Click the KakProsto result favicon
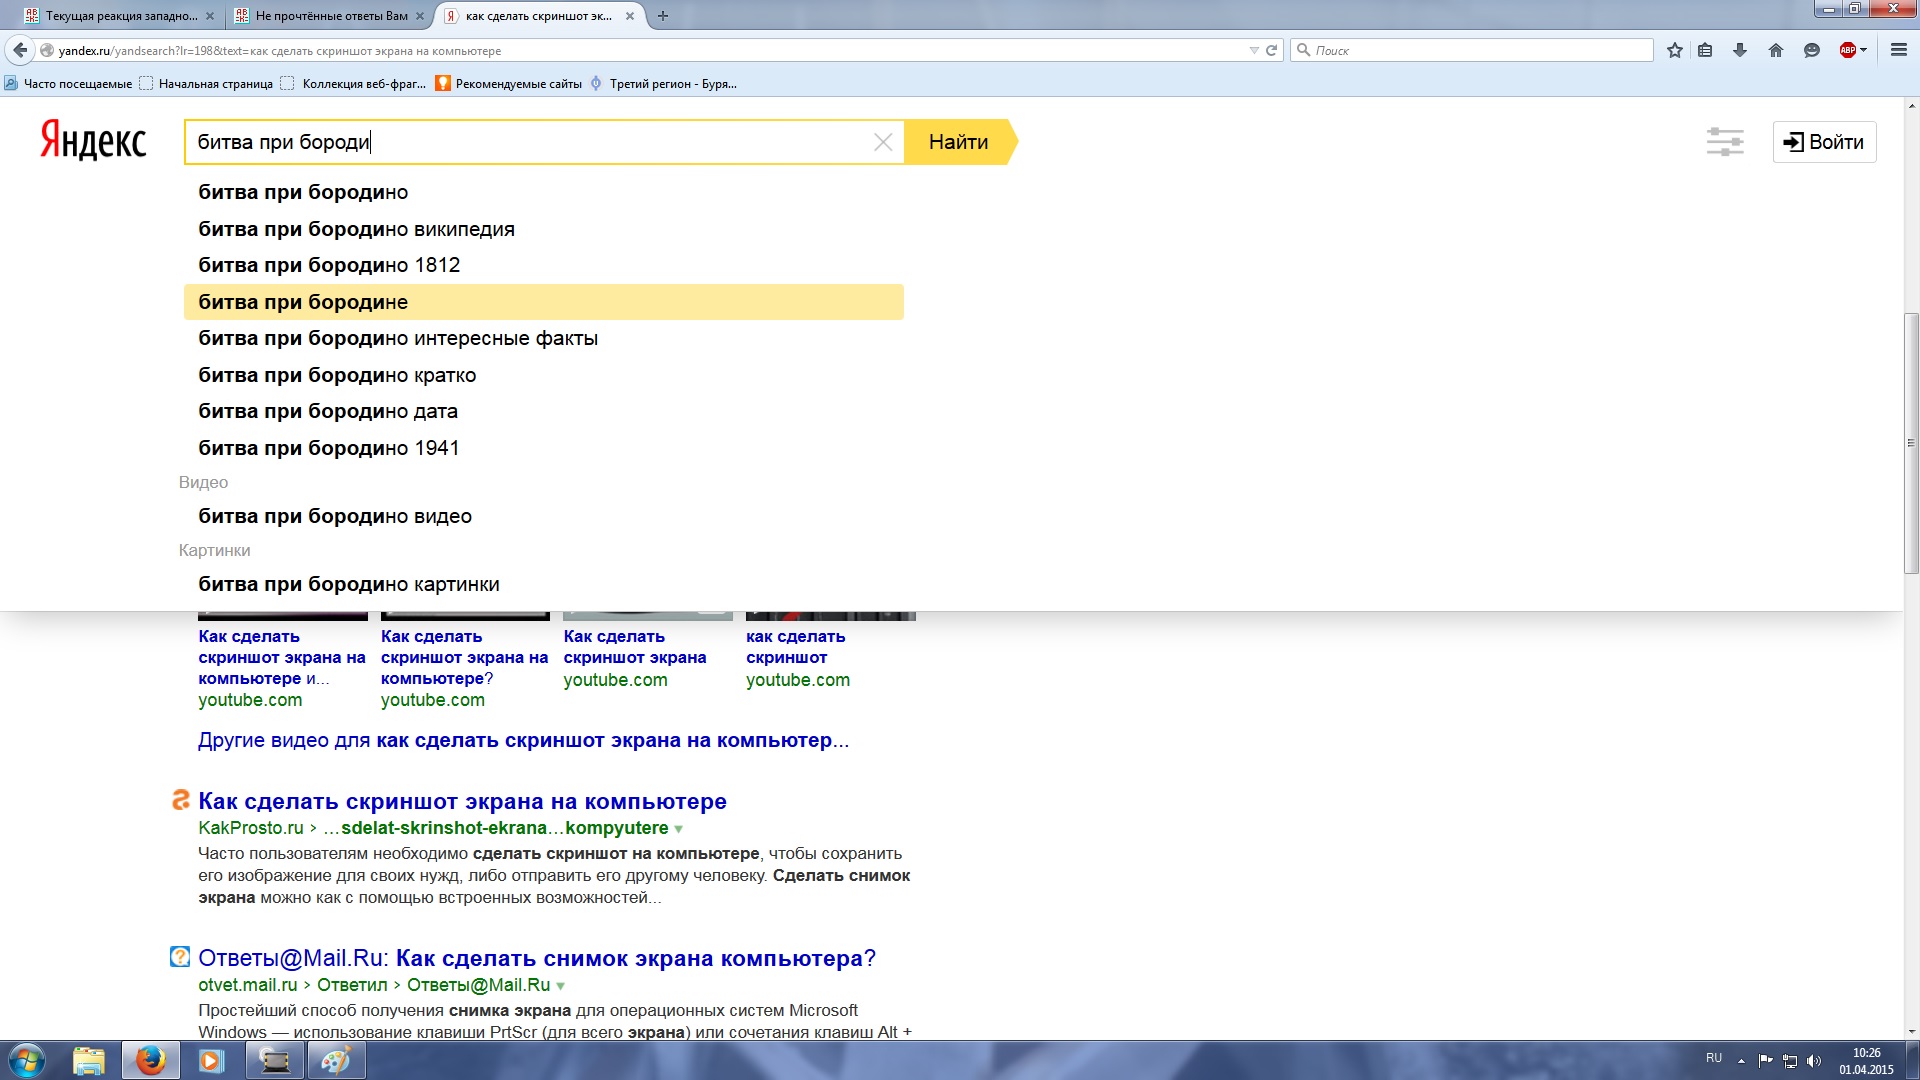The height and width of the screenshot is (1080, 1920). click(180, 800)
